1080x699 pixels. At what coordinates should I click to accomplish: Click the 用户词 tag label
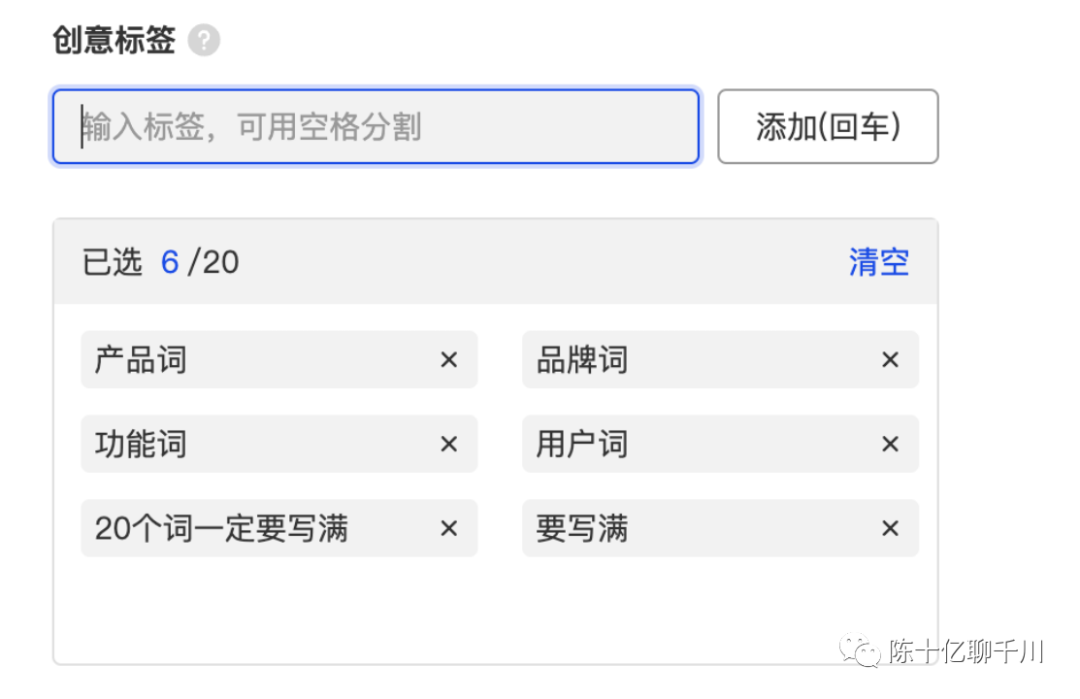tap(582, 444)
